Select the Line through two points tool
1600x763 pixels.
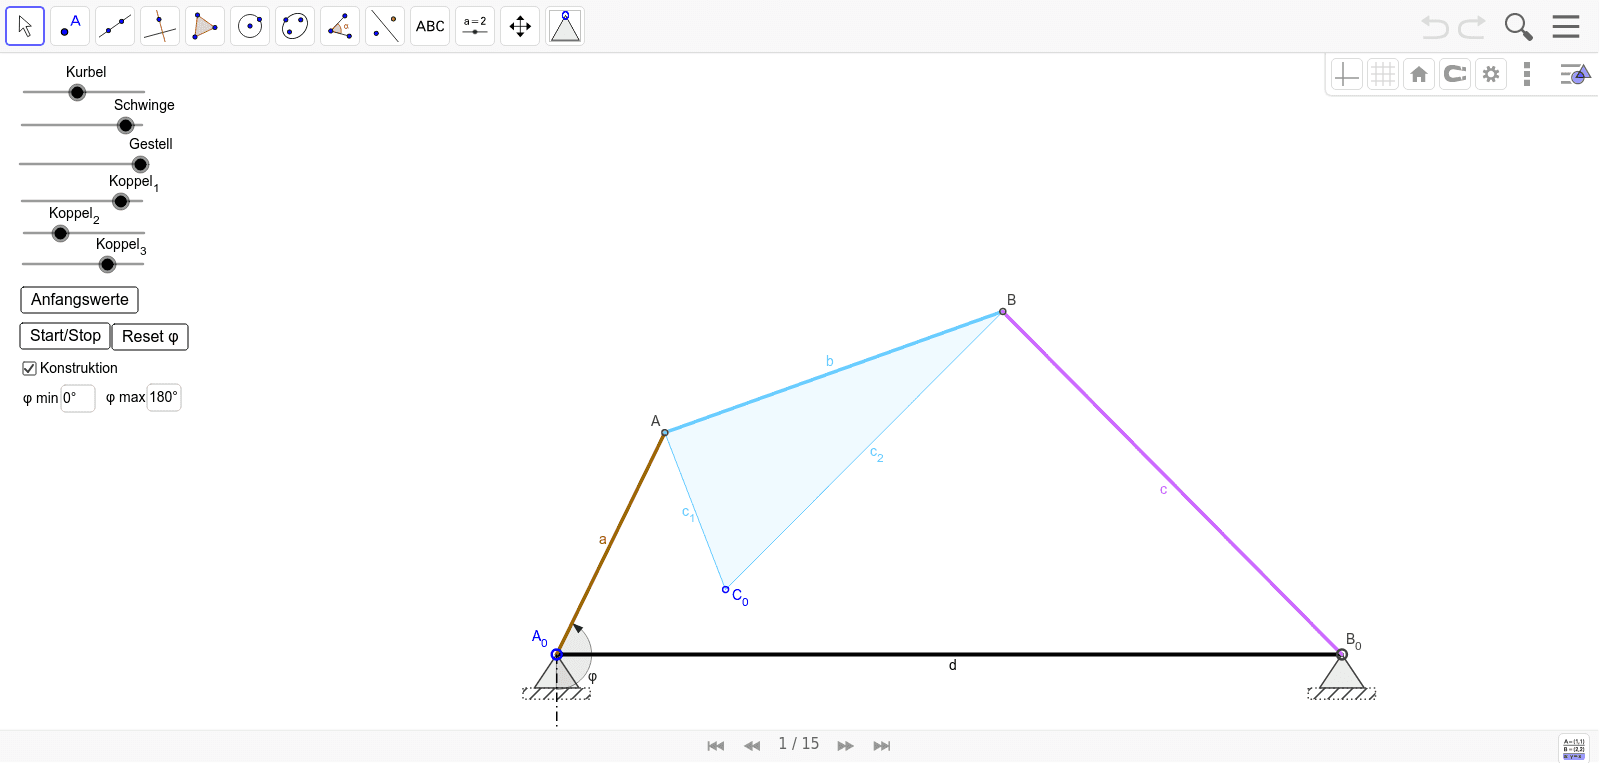(115, 26)
